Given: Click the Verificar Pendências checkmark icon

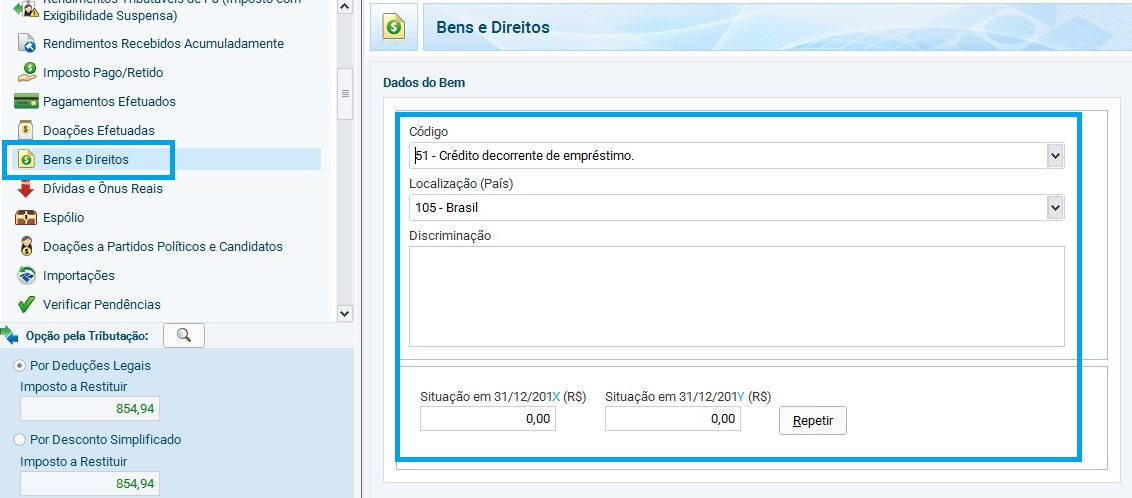Looking at the screenshot, I should tap(26, 304).
